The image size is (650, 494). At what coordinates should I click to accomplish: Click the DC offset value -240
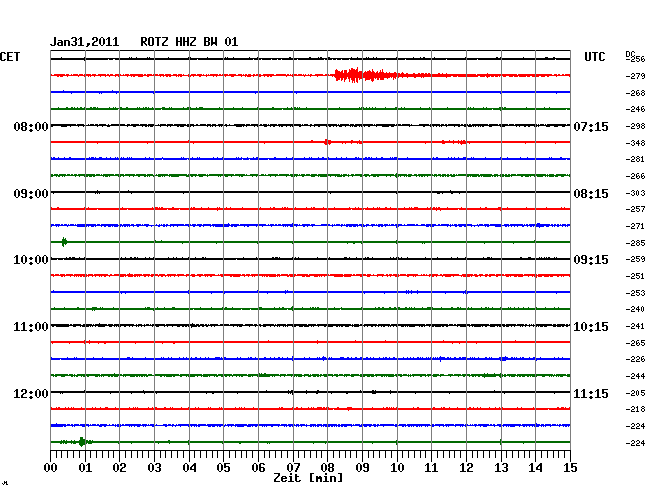pyautogui.click(x=635, y=309)
